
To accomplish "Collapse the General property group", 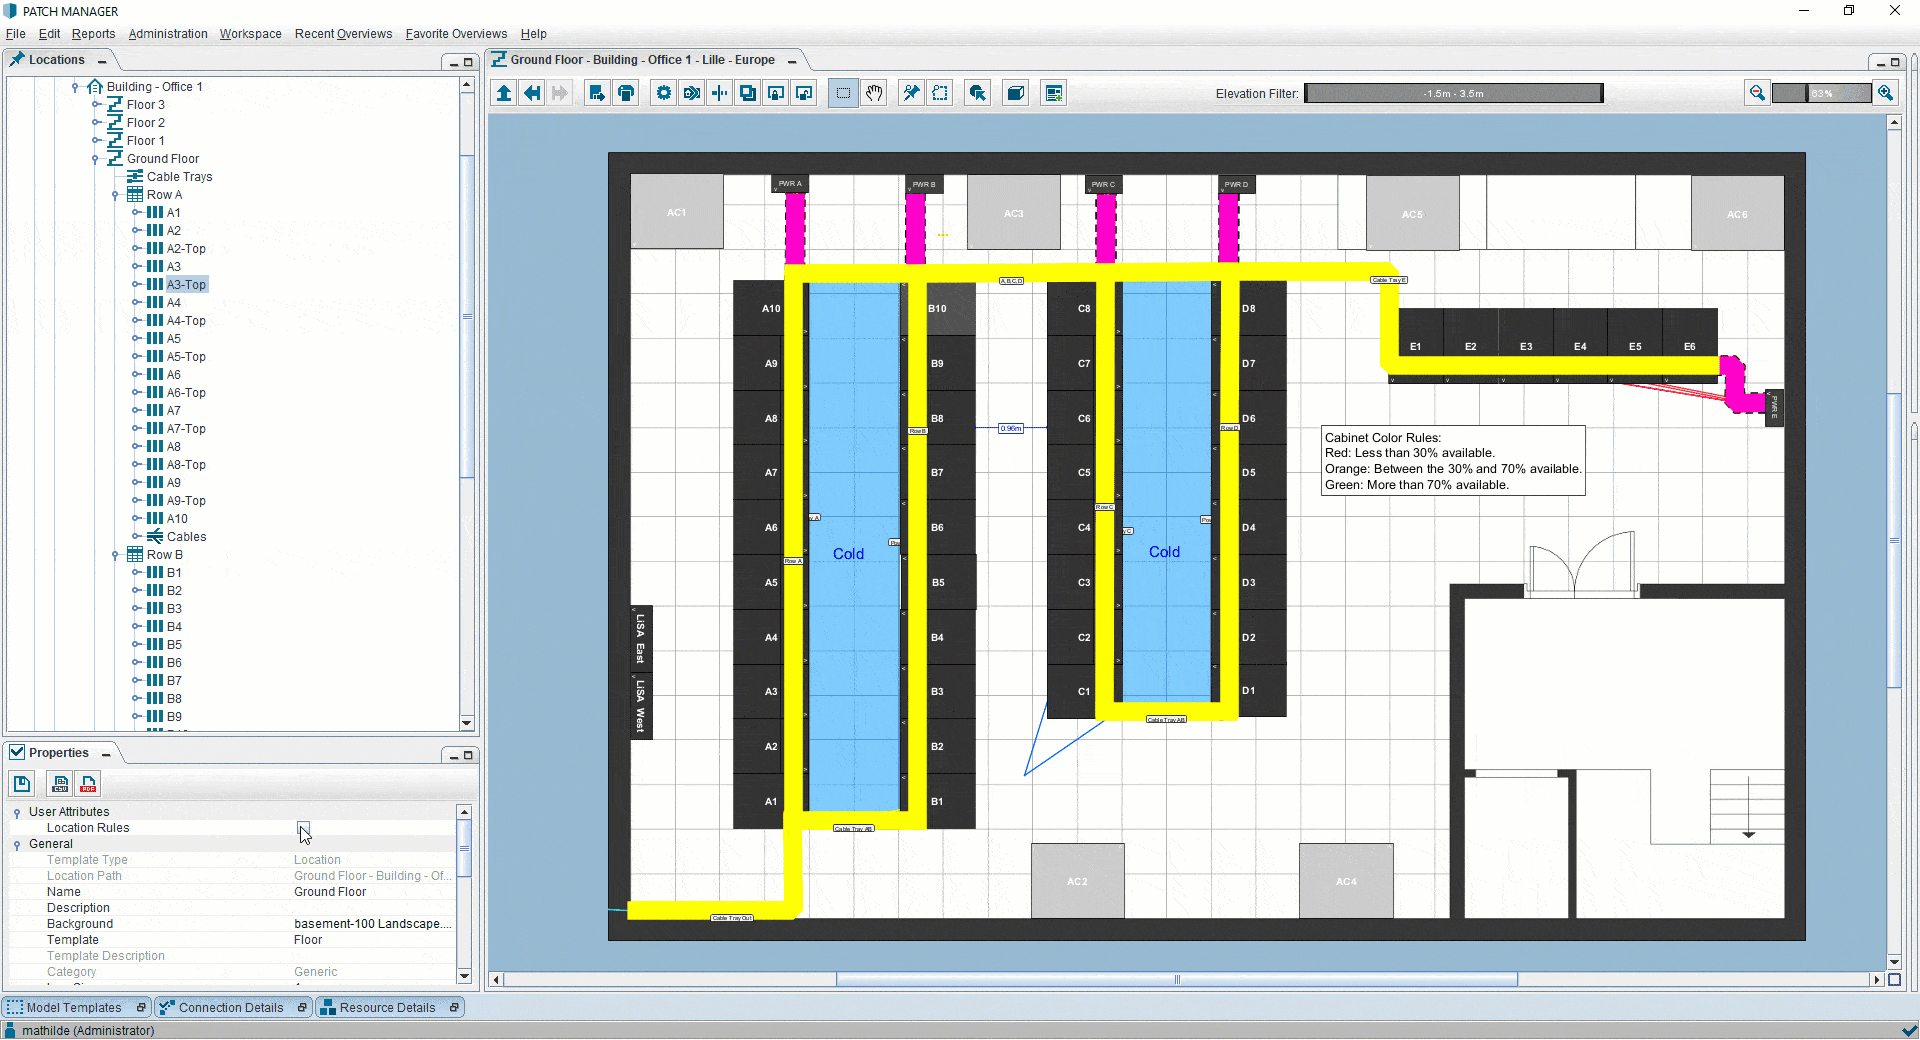I will coord(17,845).
